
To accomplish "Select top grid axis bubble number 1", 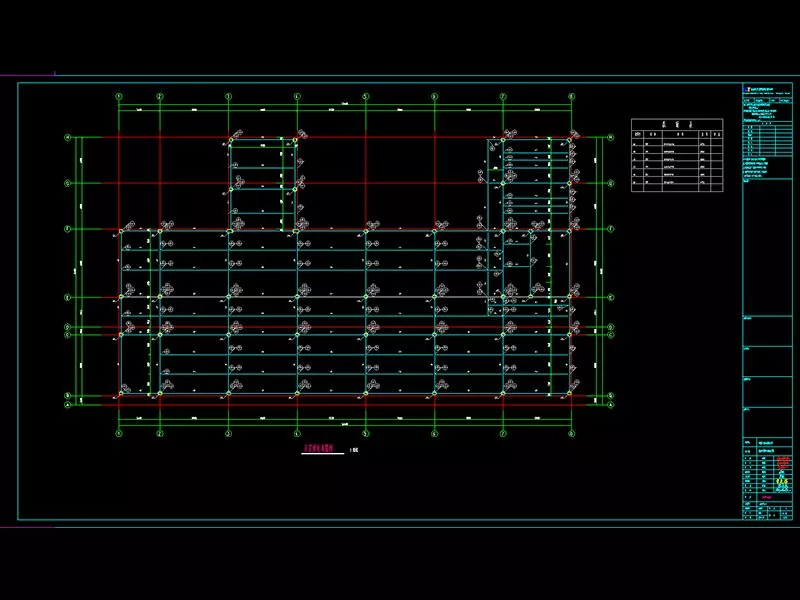I will 119,96.
